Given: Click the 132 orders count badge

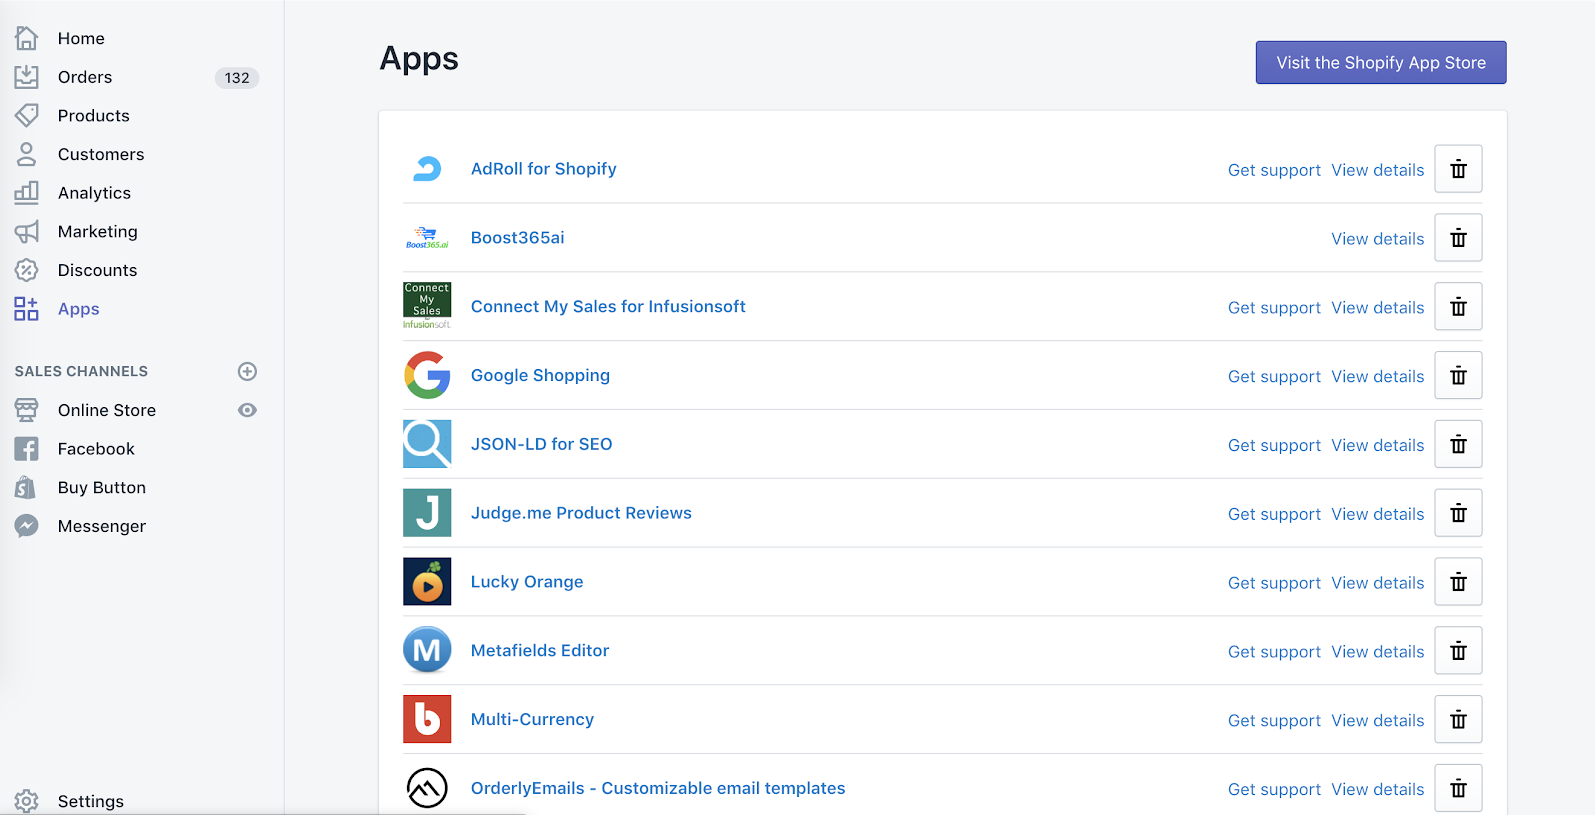Looking at the screenshot, I should click(x=237, y=78).
